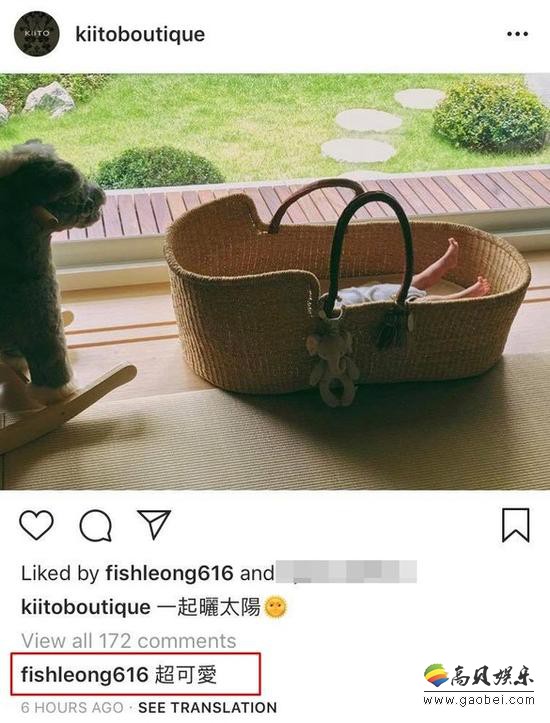The width and height of the screenshot is (550, 723).
Task: Open fishleong616 profile from comment
Action: point(84,675)
